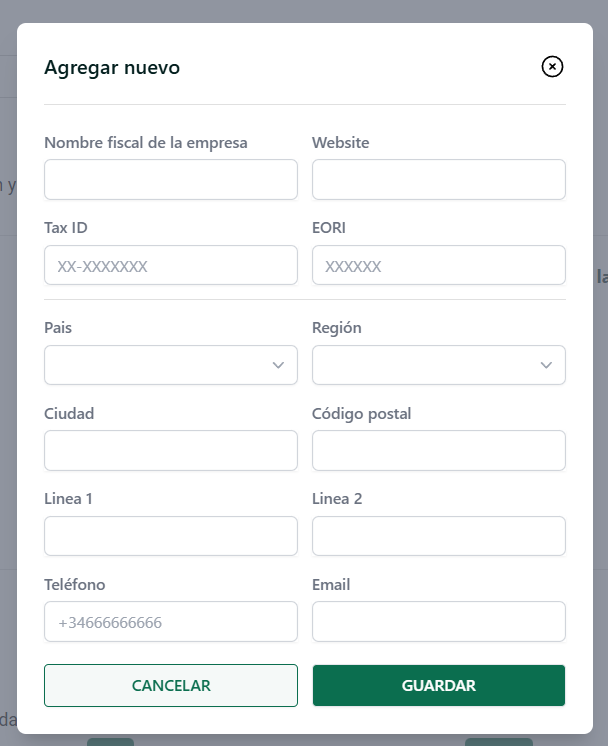The width and height of the screenshot is (608, 746).
Task: Focus the Código postal input box
Action: [x=439, y=451]
